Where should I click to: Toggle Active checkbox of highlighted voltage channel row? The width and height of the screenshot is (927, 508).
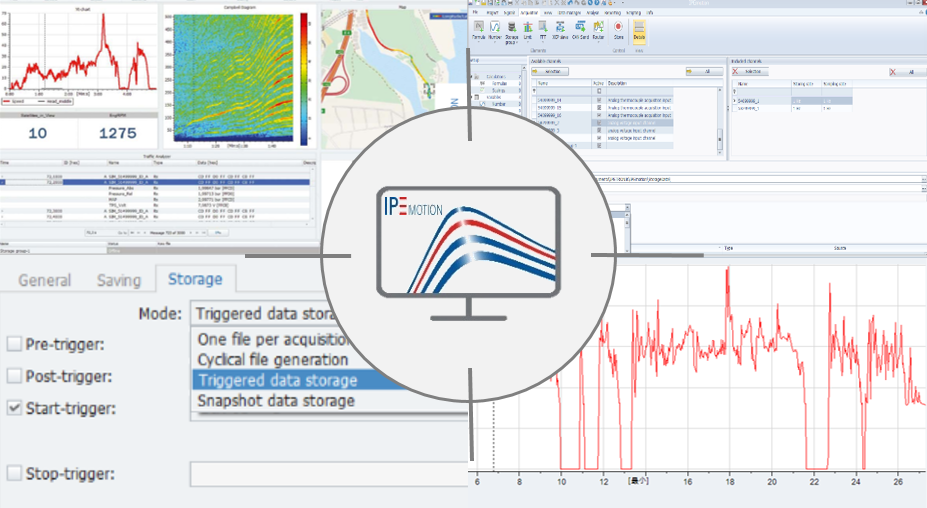coord(599,123)
